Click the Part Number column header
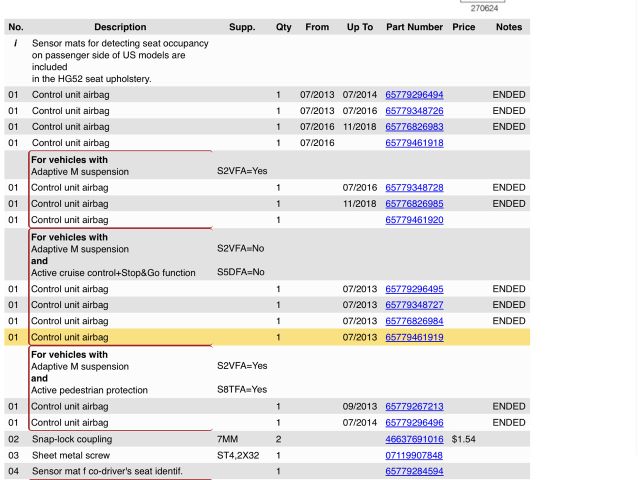 (x=414, y=27)
